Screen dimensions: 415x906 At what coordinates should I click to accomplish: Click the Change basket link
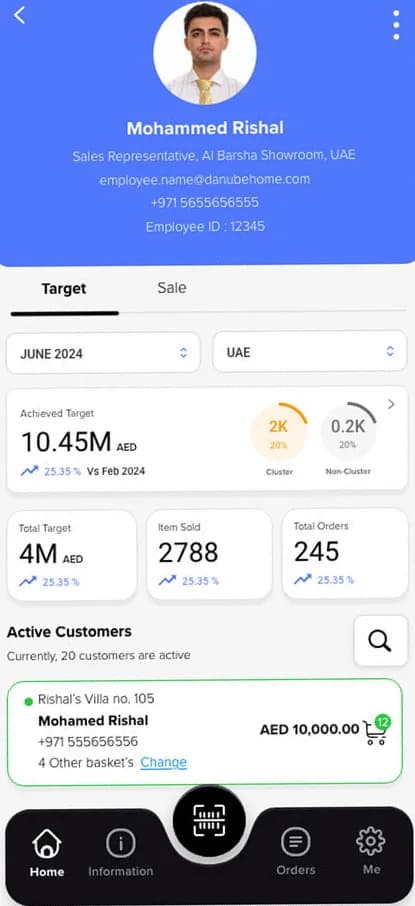[x=164, y=762]
